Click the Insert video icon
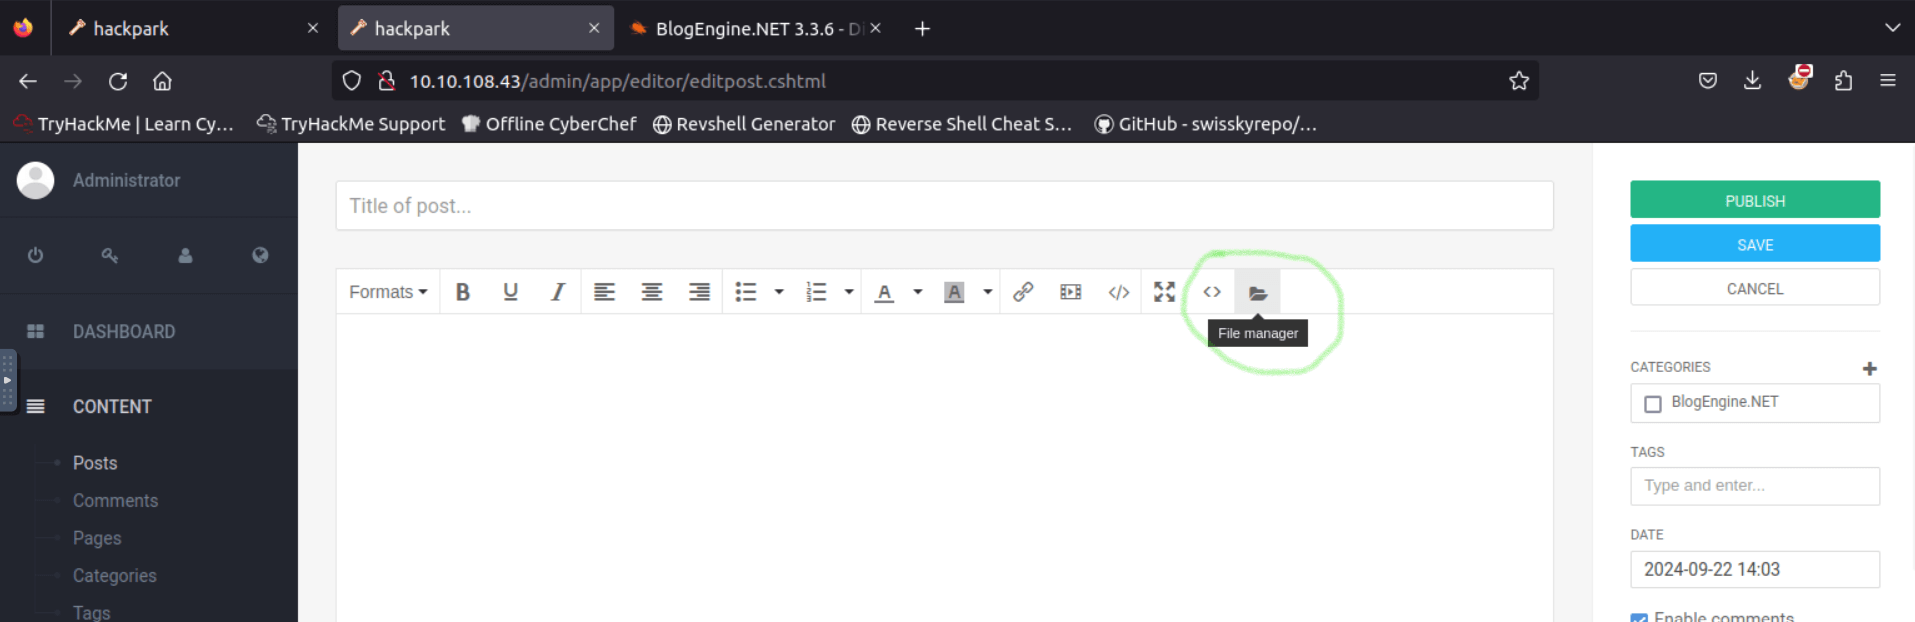 (x=1070, y=292)
